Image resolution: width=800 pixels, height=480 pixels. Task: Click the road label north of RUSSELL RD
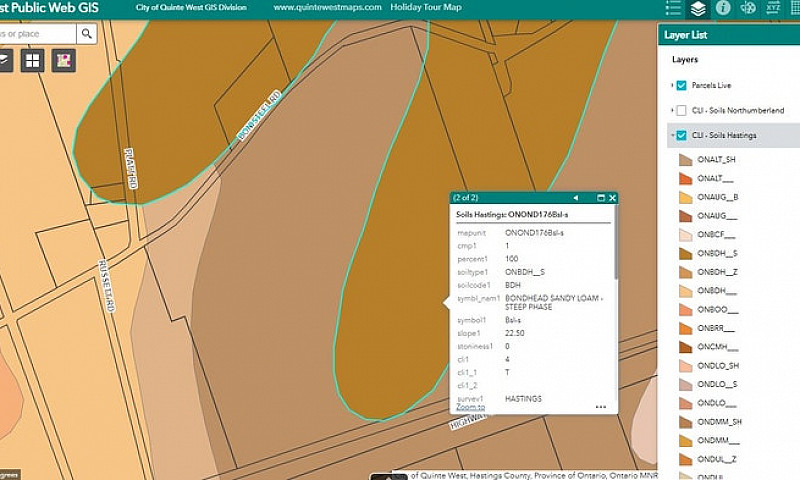tap(131, 169)
